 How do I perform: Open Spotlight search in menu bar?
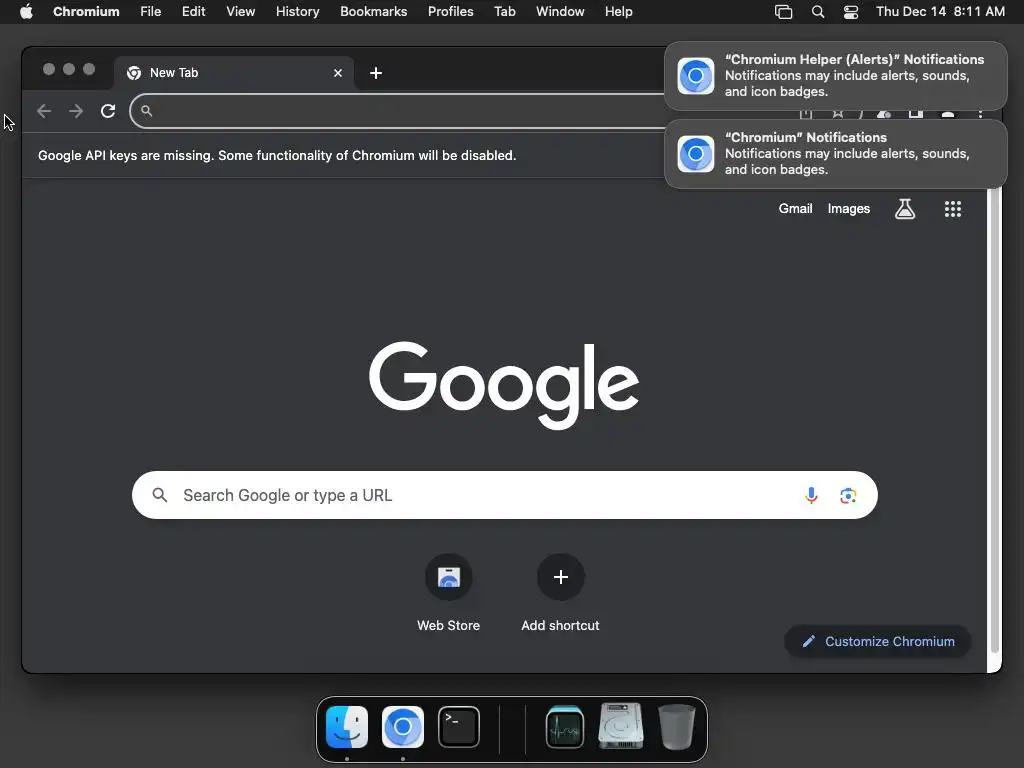coord(818,12)
